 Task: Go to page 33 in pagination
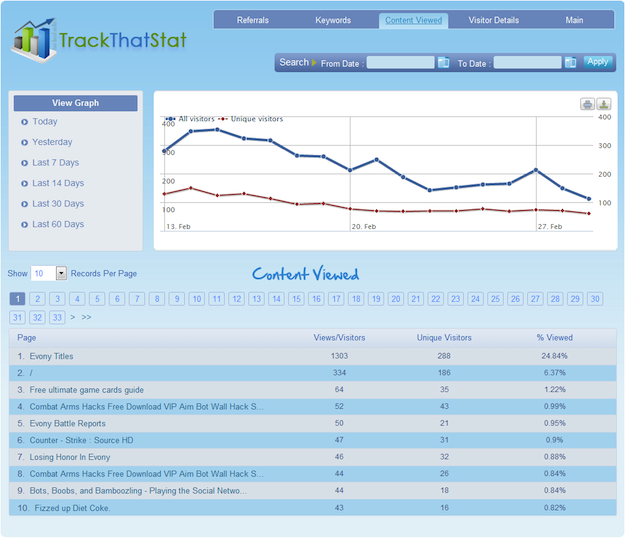[x=57, y=317]
